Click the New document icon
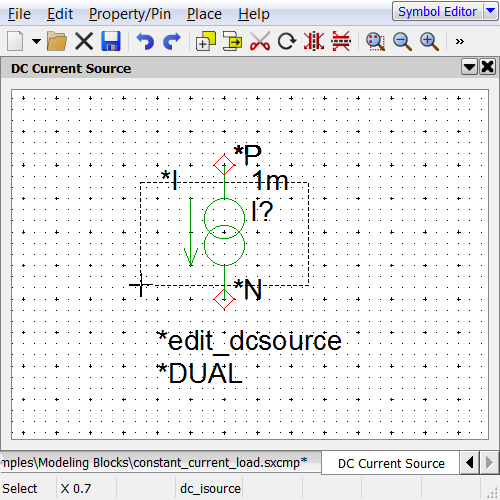The image size is (500, 500). point(15,41)
